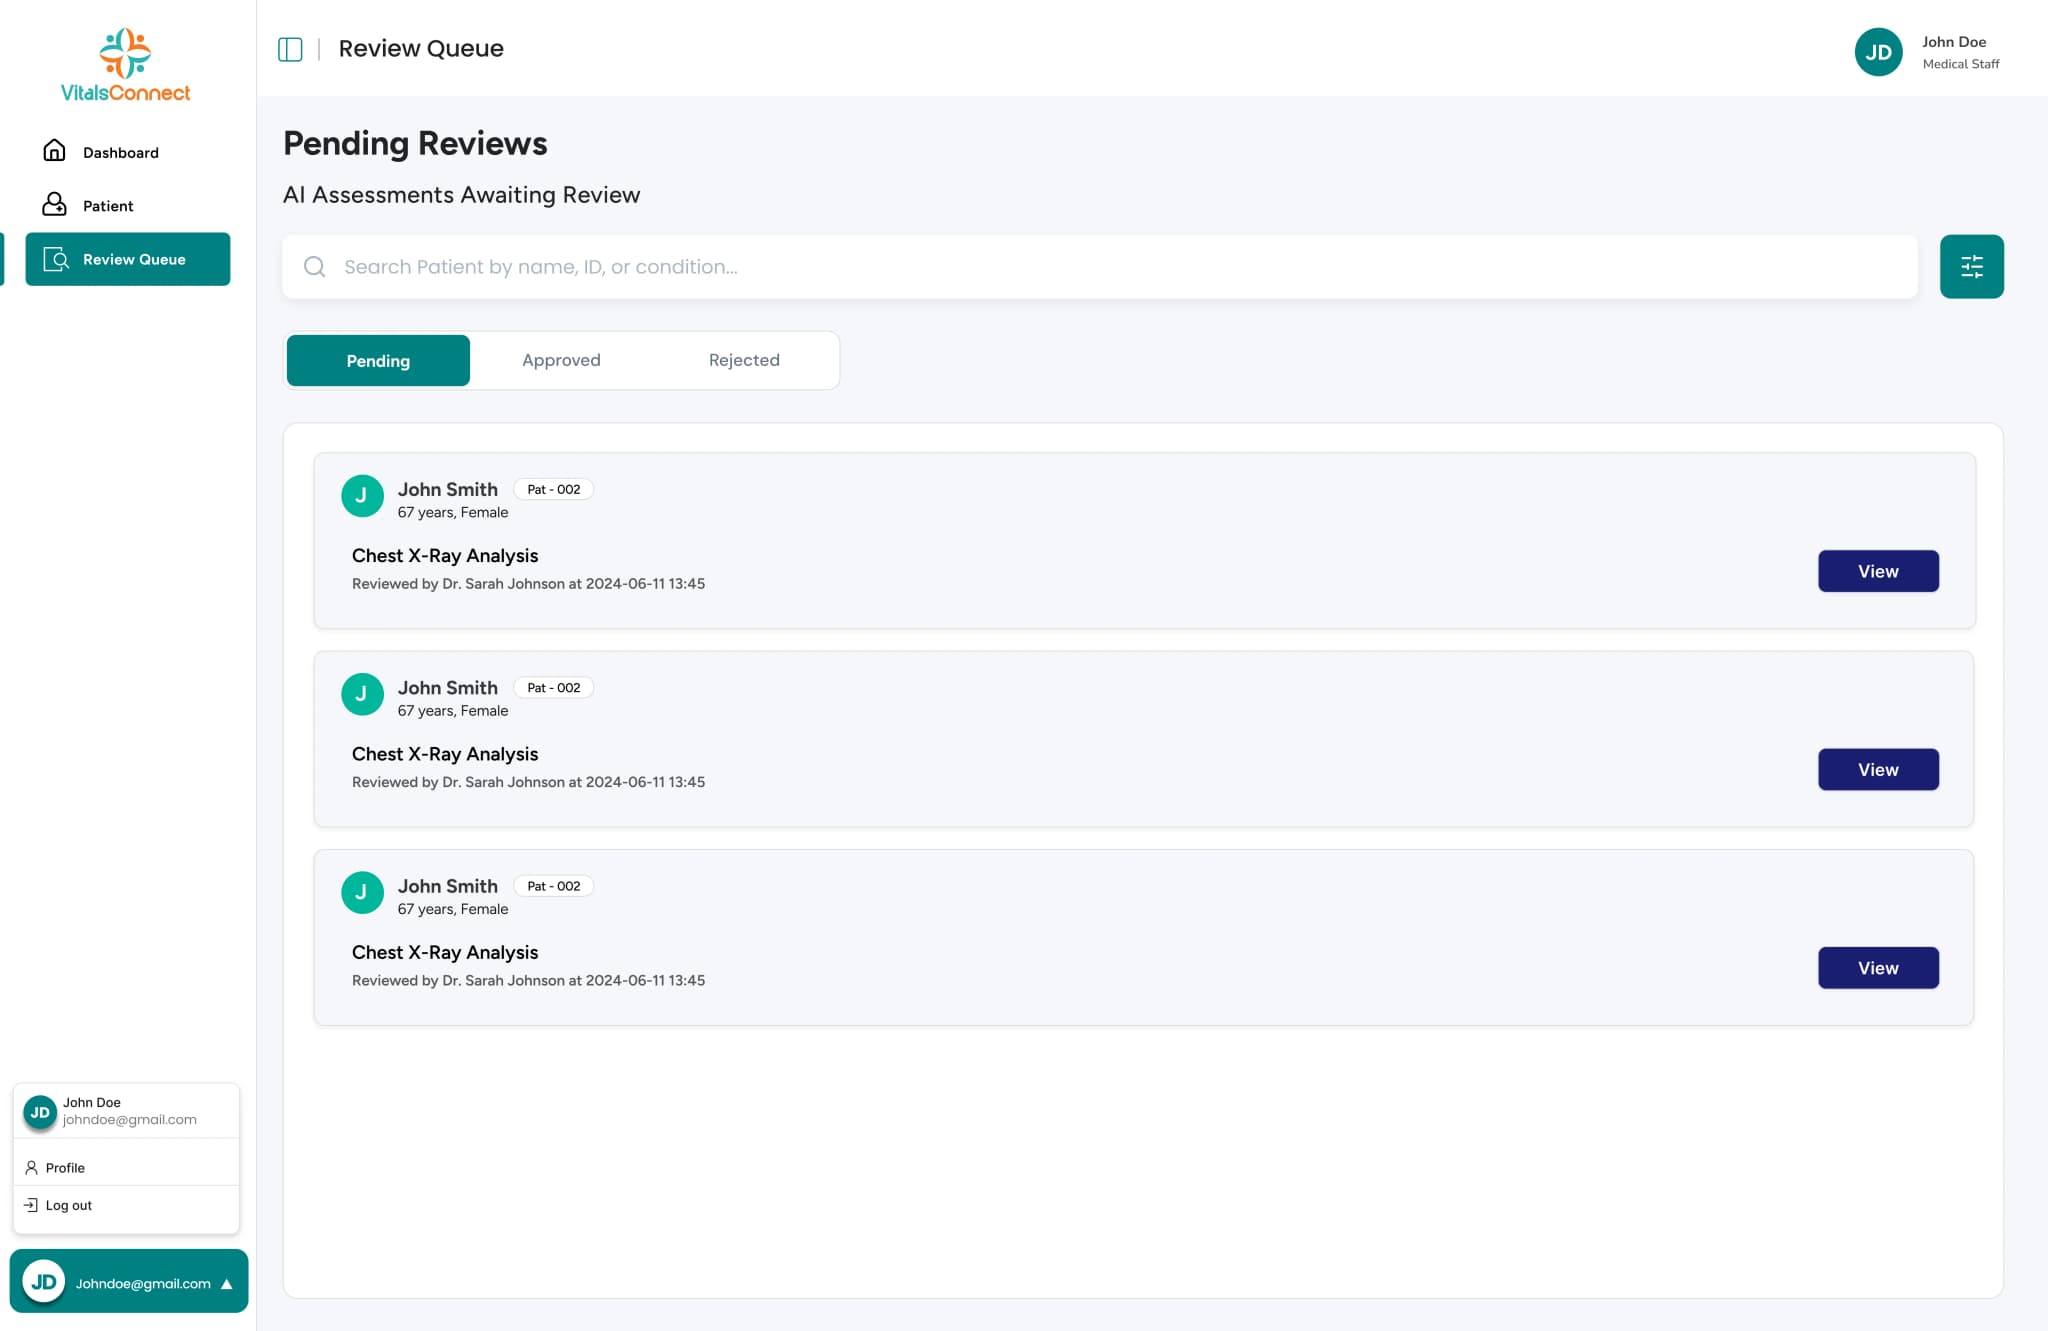Image resolution: width=2048 pixels, height=1331 pixels.
Task: Click Pat - 002 badge on second card
Action: point(553,687)
